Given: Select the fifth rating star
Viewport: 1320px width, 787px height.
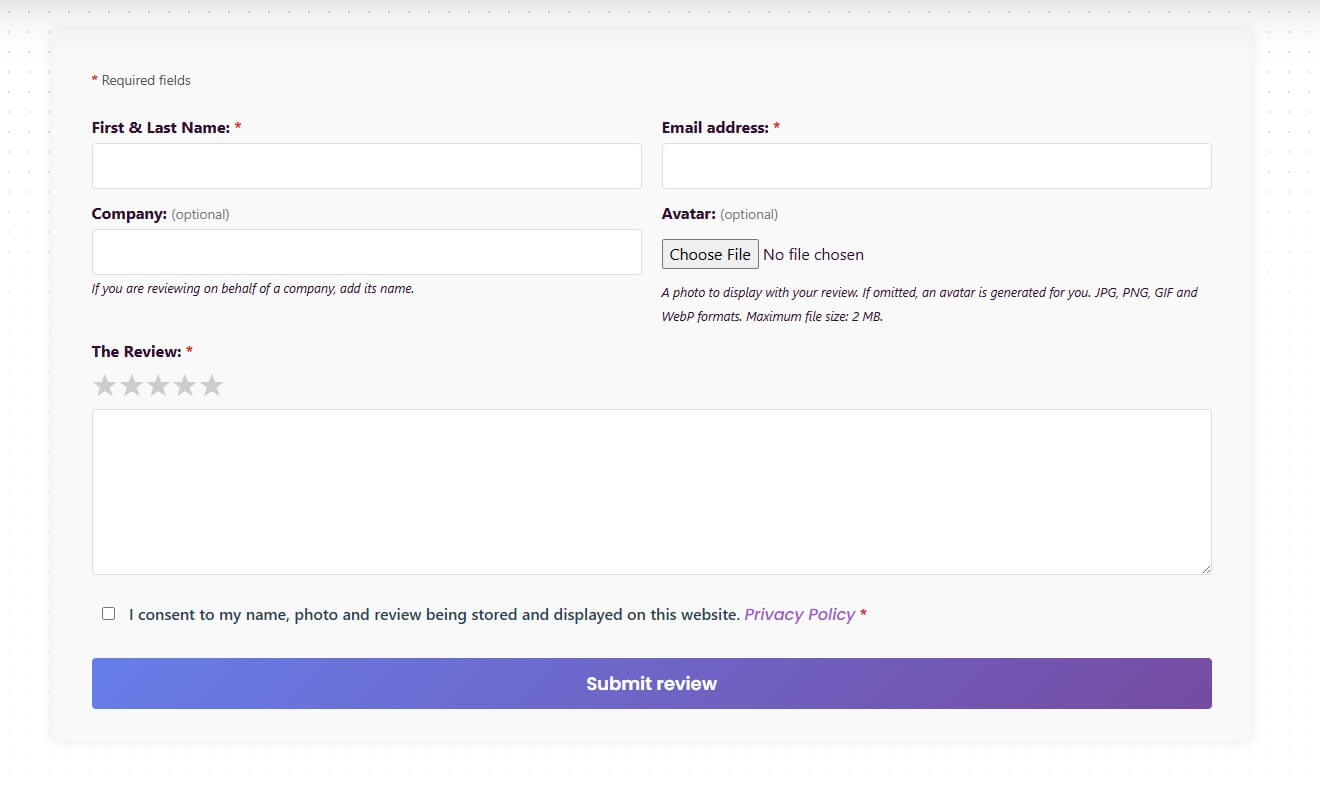Looking at the screenshot, I should [x=211, y=386].
